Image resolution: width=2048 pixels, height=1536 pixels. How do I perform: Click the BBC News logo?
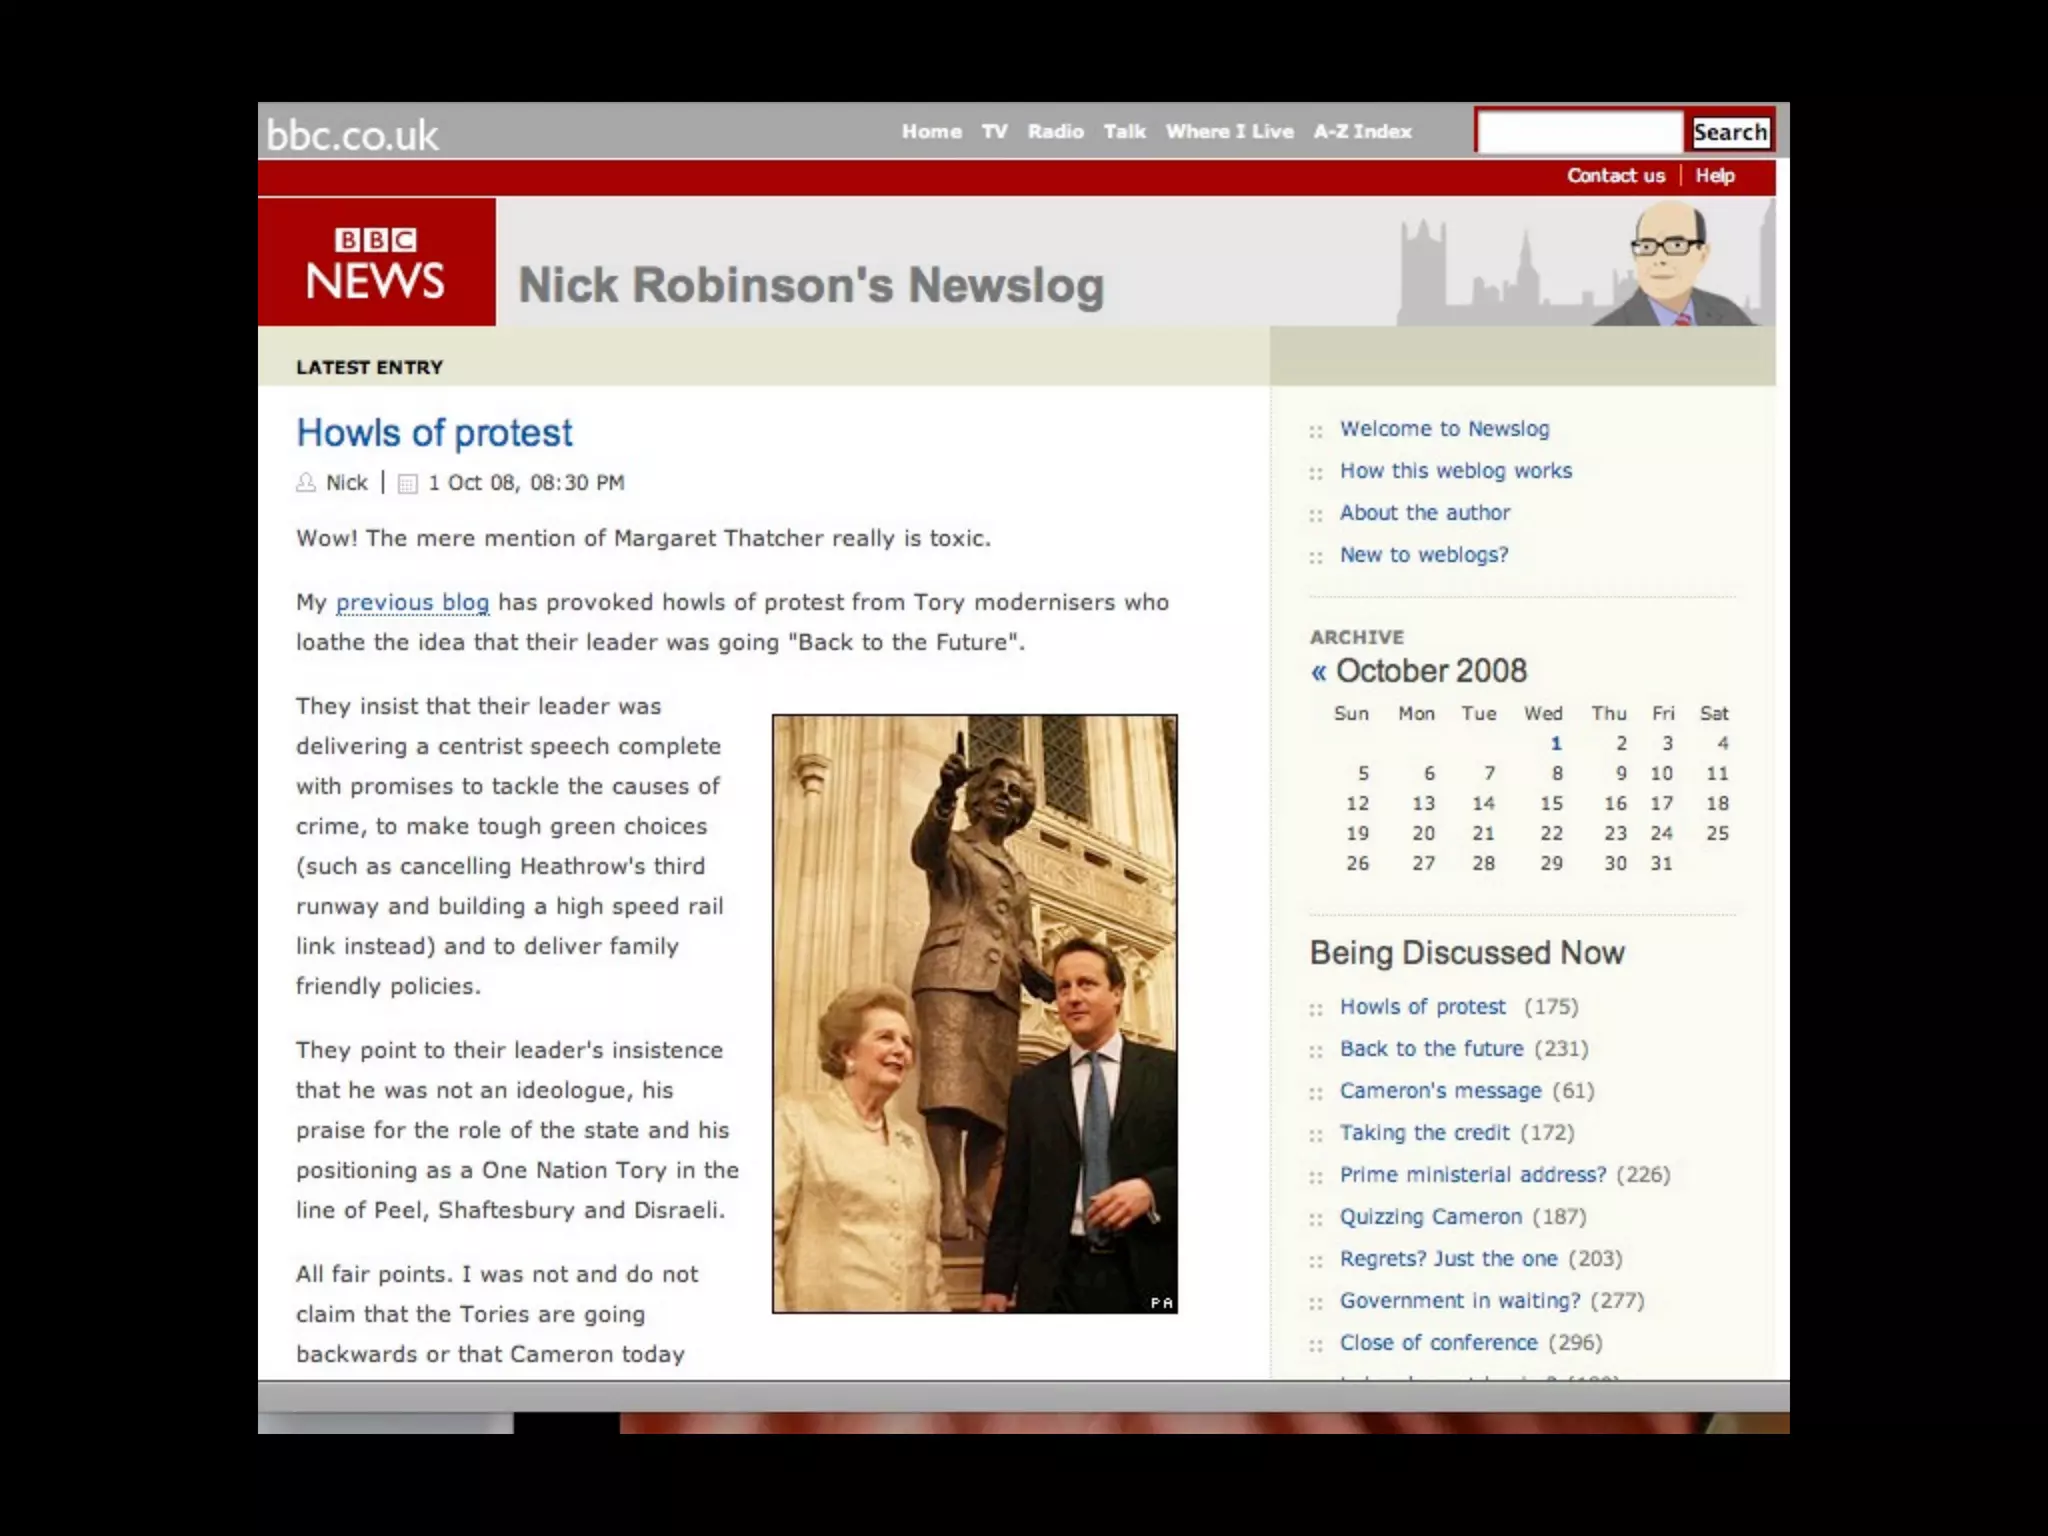pos(376,262)
